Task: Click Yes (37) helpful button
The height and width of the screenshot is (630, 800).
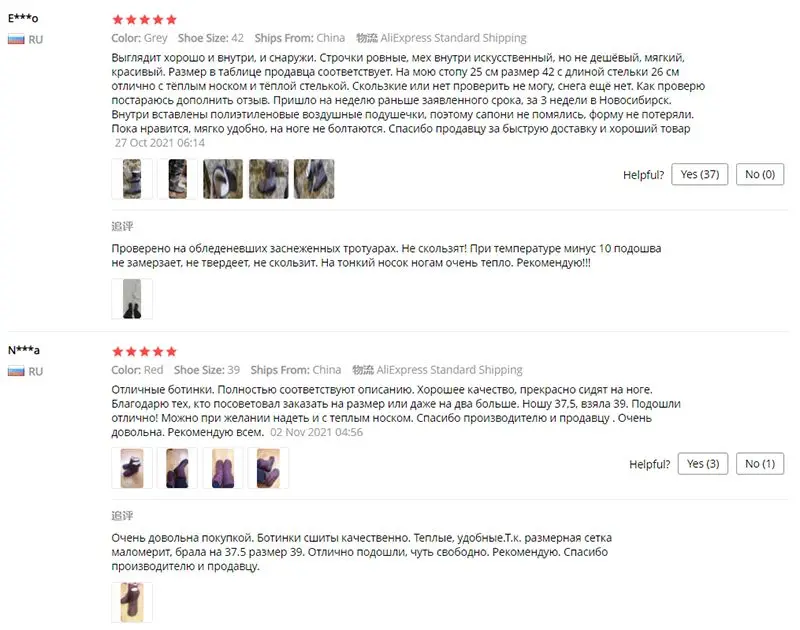Action: click(699, 174)
